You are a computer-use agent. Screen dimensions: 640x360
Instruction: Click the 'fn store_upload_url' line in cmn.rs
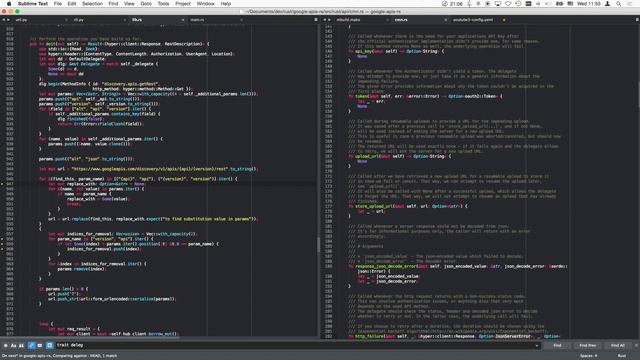pyautogui.click(x=408, y=206)
